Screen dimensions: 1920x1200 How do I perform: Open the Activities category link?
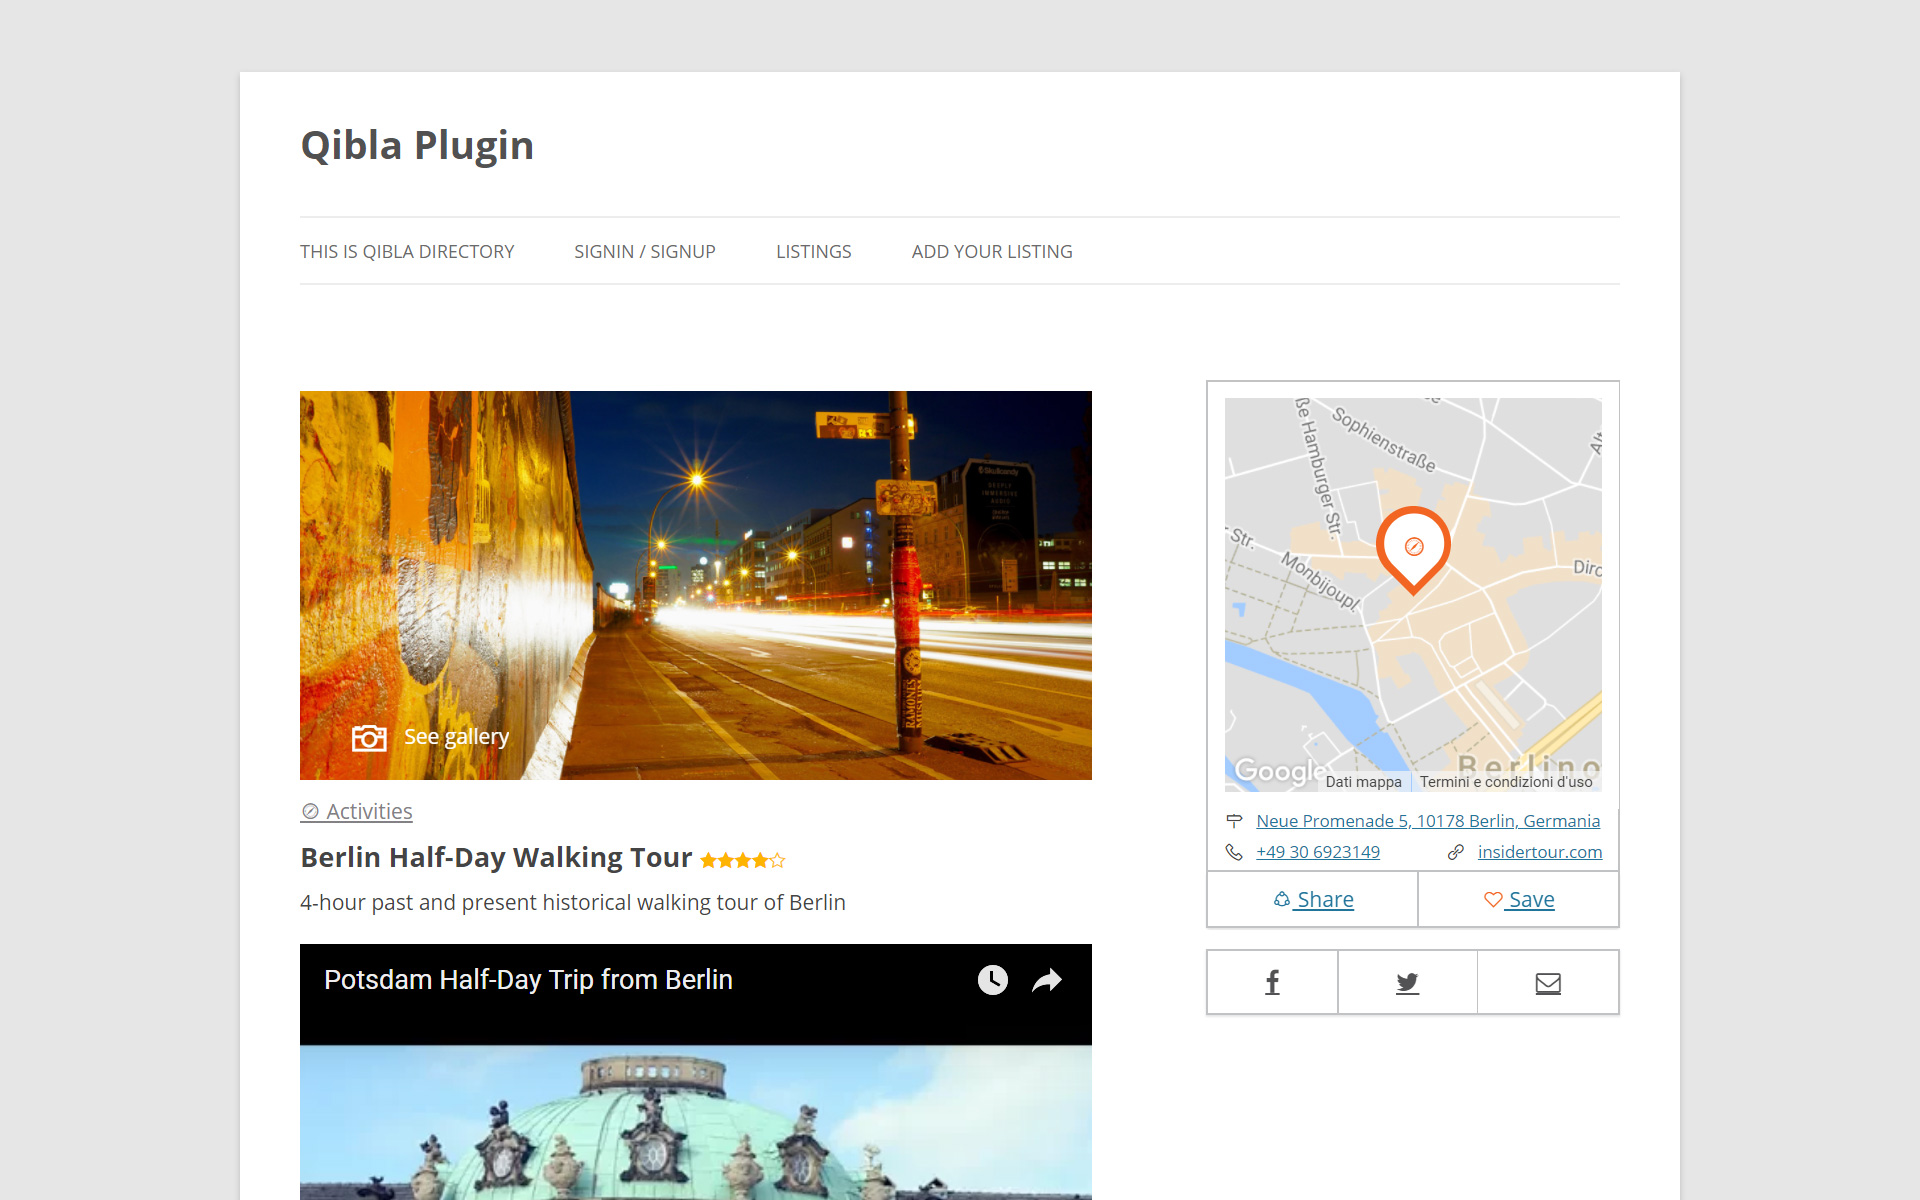(x=357, y=811)
